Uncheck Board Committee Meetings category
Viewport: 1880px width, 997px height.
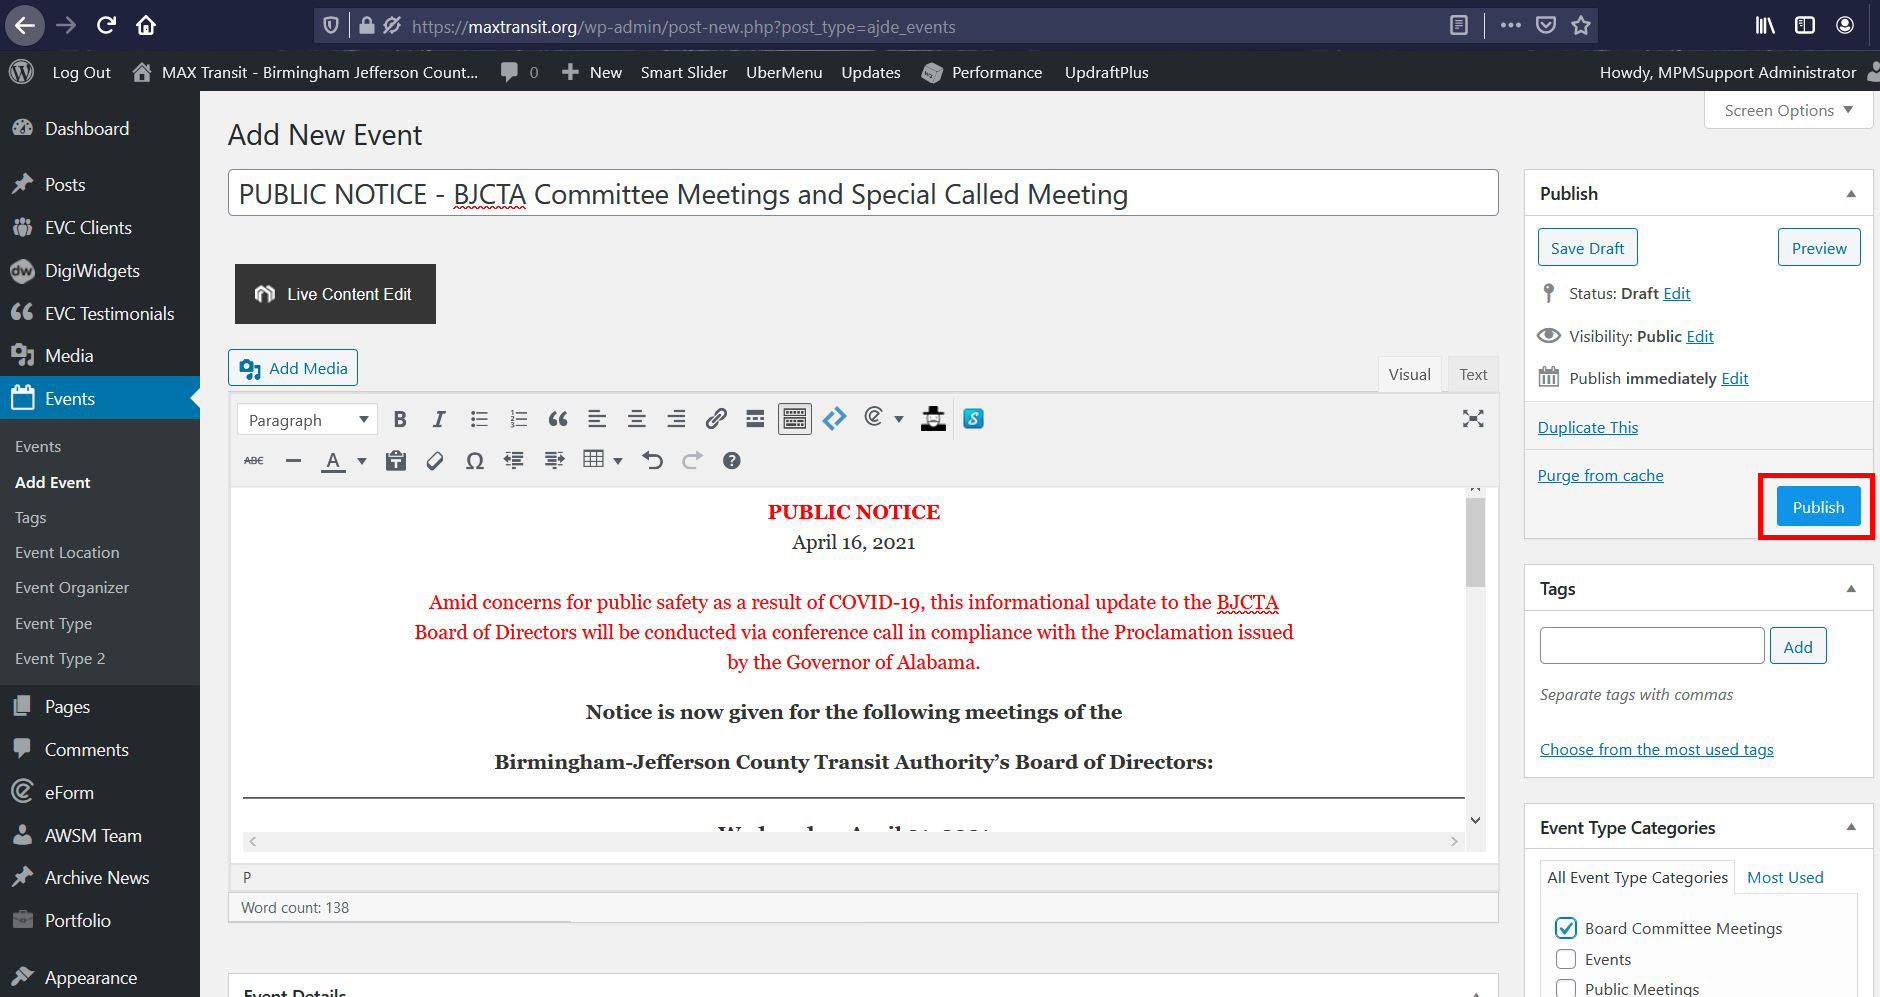(1566, 928)
